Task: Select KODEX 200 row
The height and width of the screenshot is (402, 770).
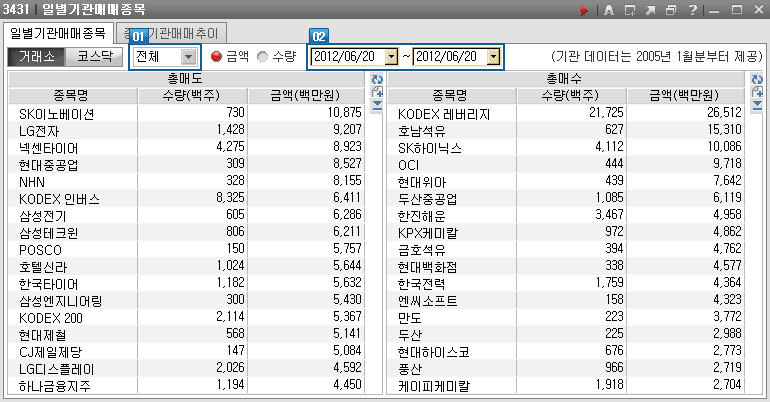Action: (187, 318)
